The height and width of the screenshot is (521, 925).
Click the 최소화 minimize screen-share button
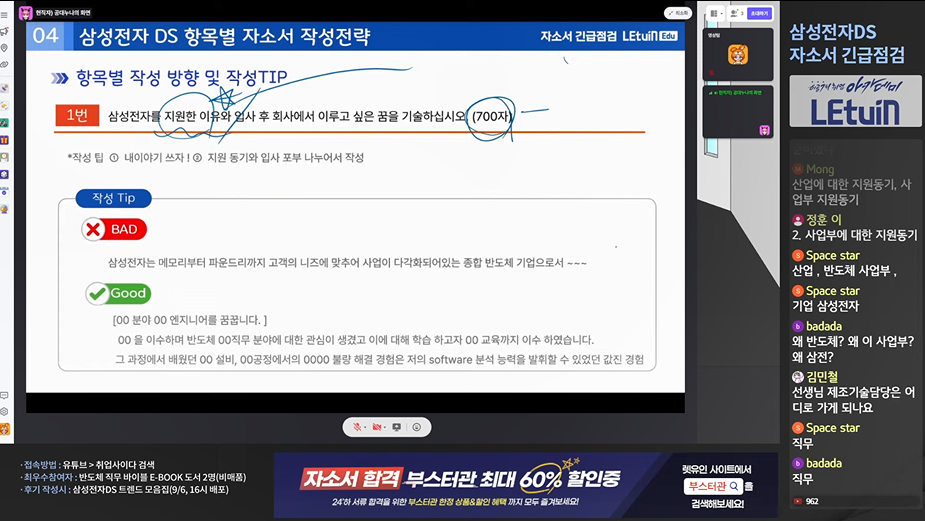pyautogui.click(x=677, y=13)
